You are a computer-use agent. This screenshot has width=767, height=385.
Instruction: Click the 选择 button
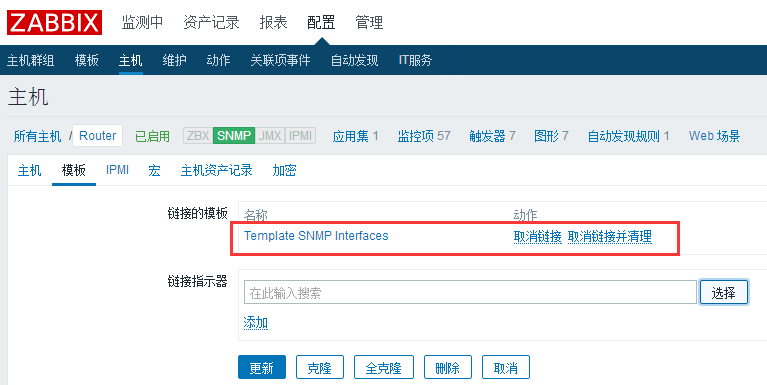(x=723, y=293)
